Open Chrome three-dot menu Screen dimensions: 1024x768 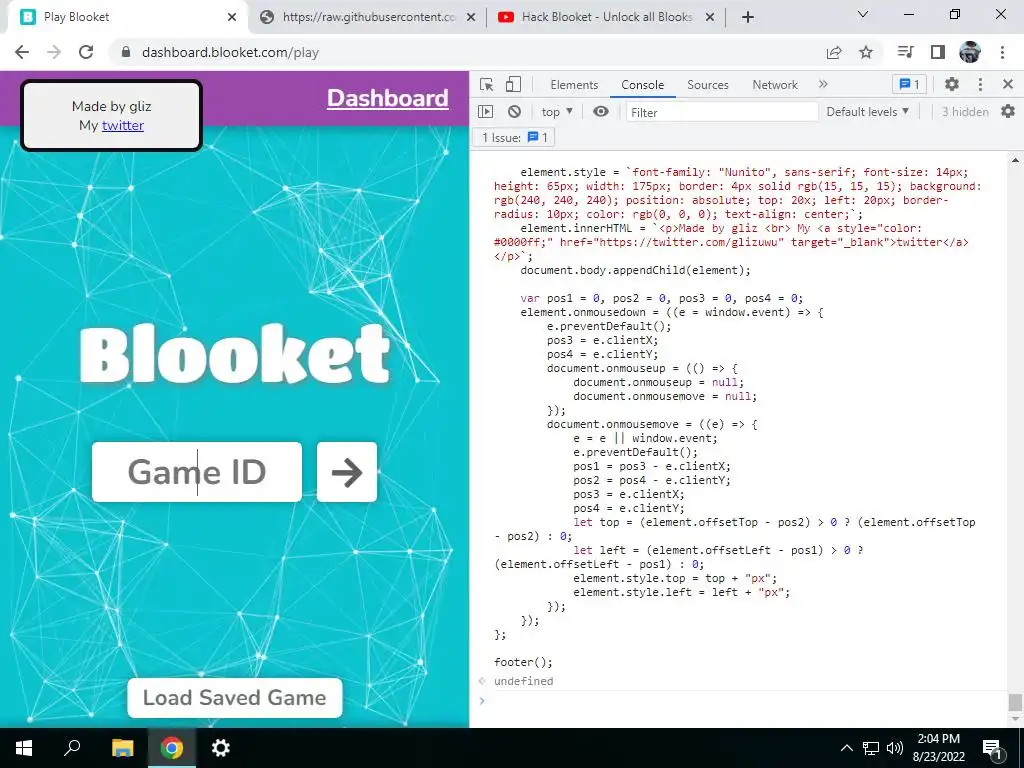point(1002,52)
